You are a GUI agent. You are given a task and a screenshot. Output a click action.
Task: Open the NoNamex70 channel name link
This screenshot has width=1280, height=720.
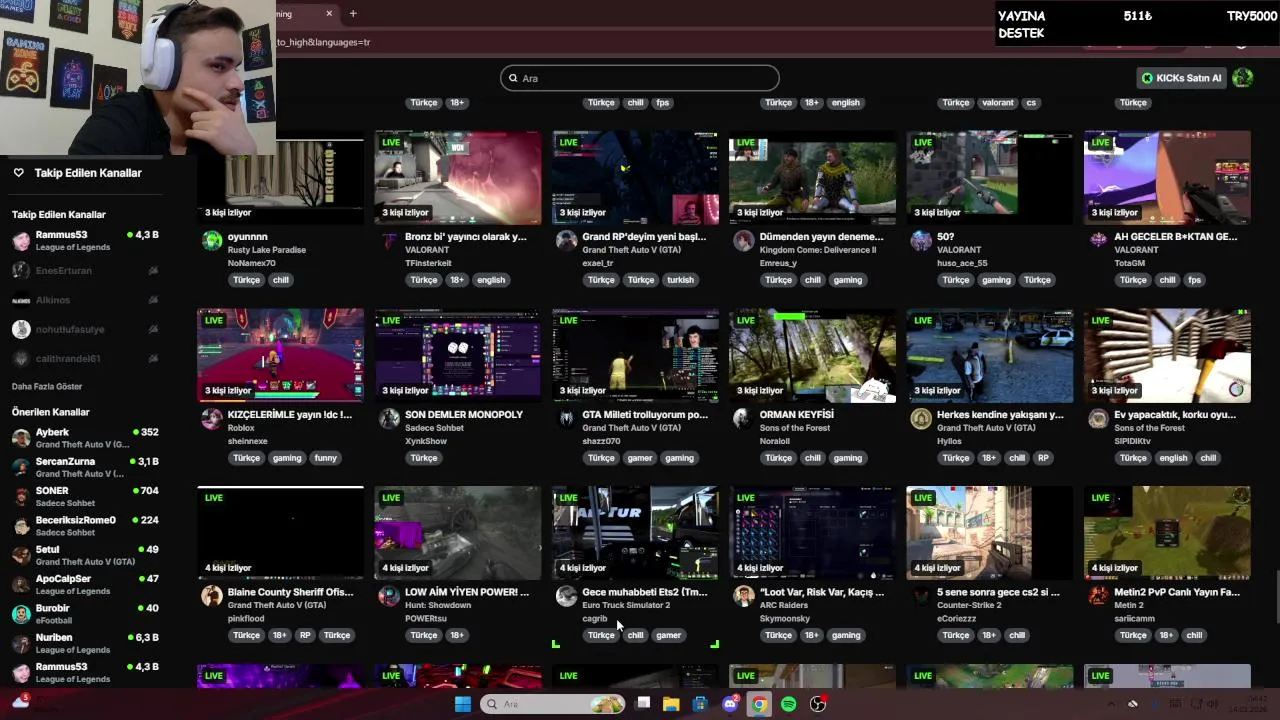click(251, 263)
